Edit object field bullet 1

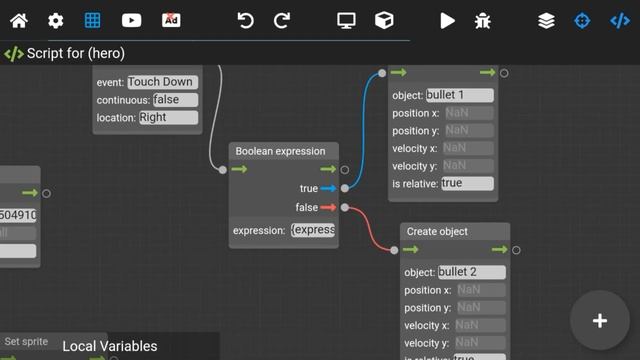460,95
